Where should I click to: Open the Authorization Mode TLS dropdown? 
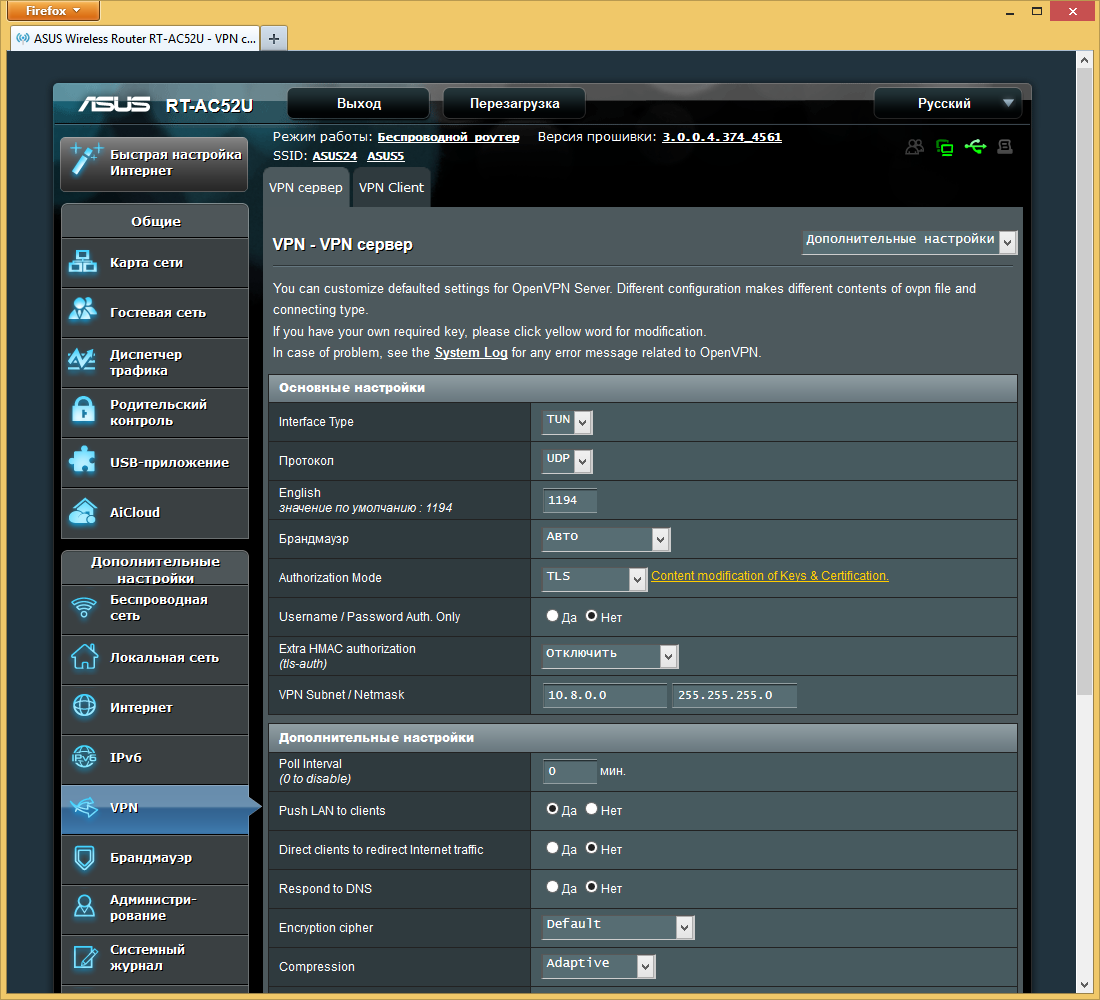[x=594, y=578]
